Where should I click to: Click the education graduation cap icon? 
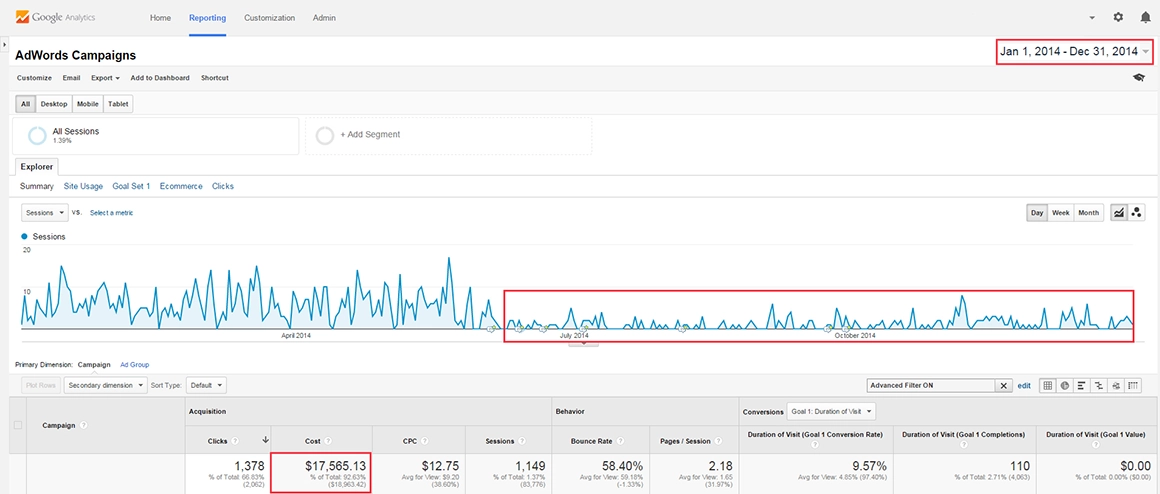1138,78
